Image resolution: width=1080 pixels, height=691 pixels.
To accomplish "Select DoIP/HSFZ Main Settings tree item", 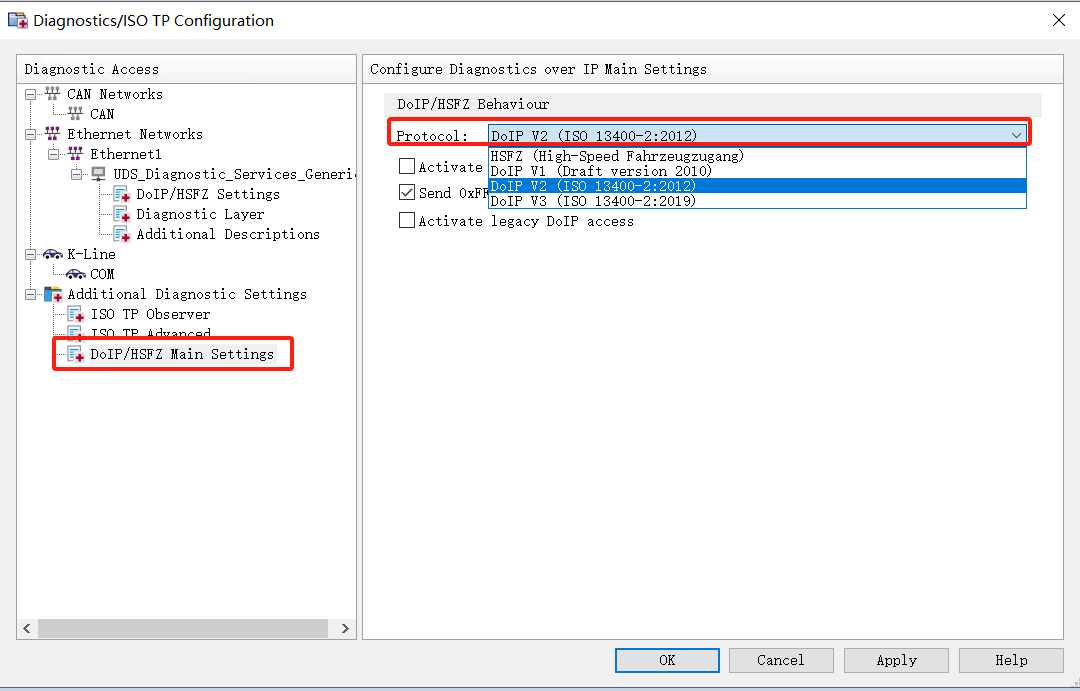I will [x=182, y=354].
